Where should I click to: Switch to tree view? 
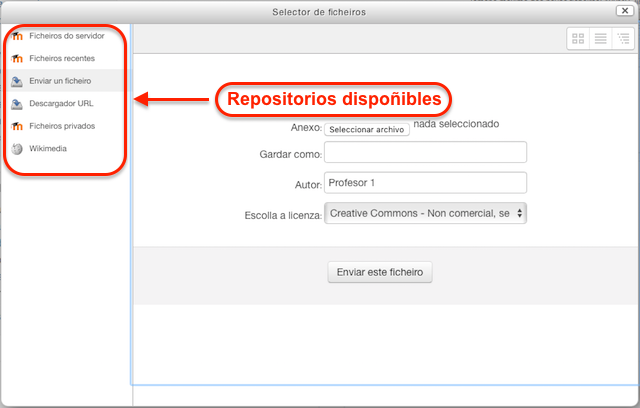tap(623, 39)
